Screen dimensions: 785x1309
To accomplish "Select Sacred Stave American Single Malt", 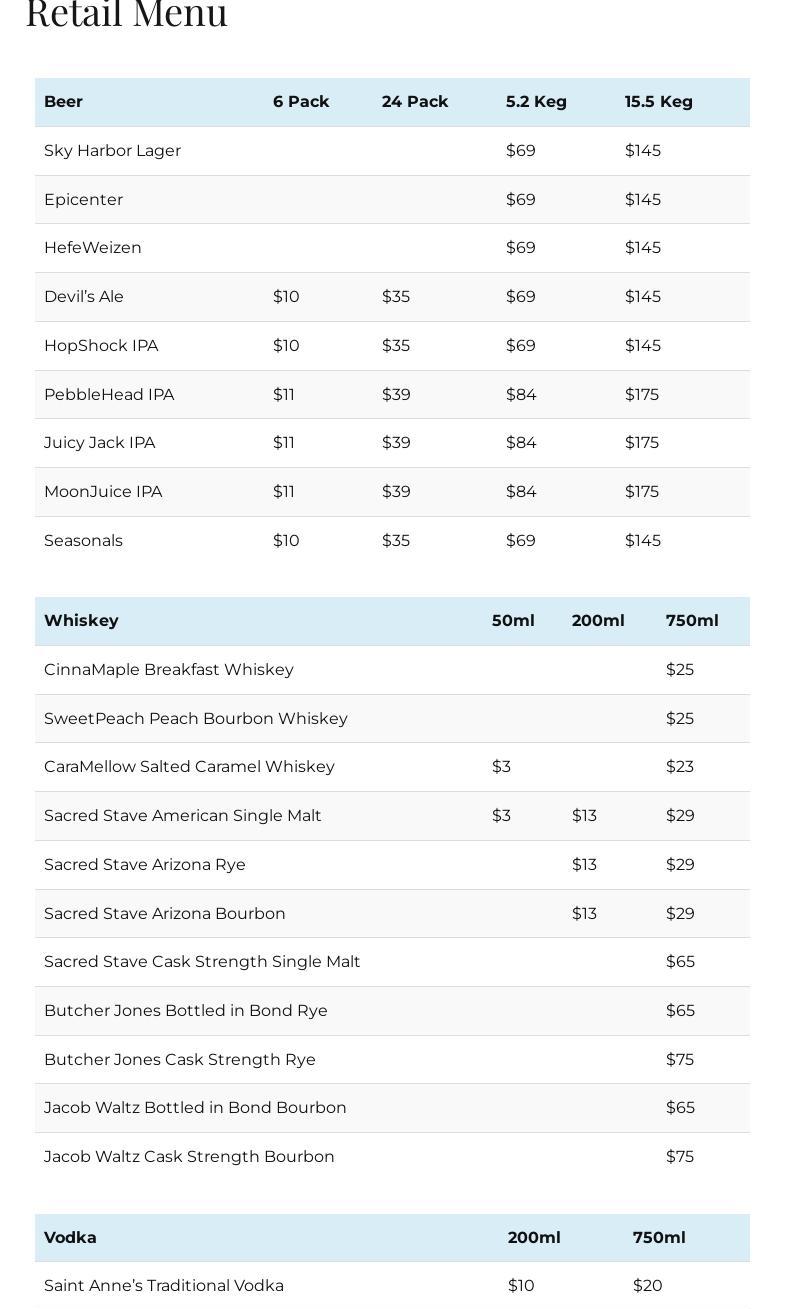I will (183, 816).
